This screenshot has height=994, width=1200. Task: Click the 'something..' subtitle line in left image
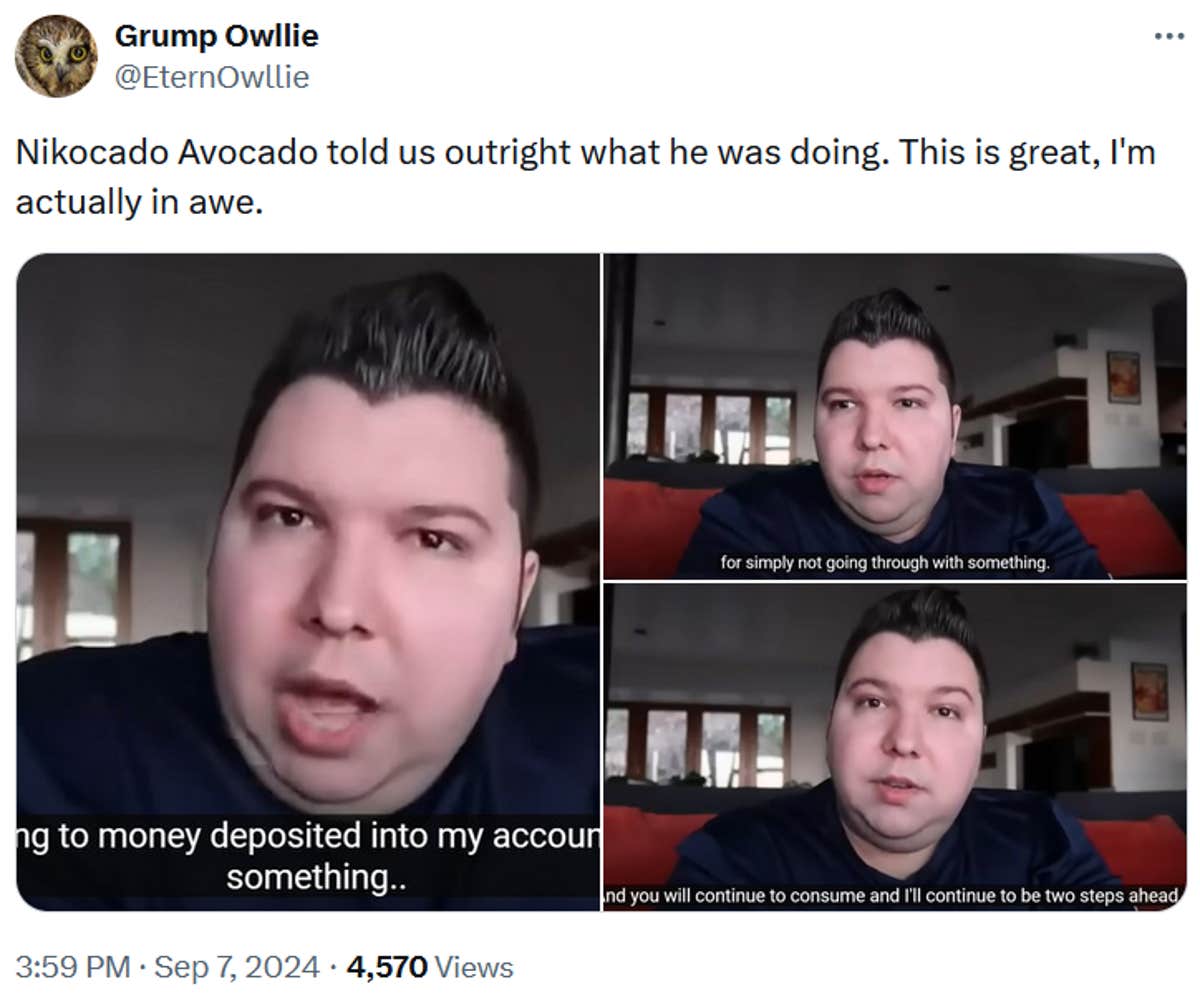coord(314,877)
